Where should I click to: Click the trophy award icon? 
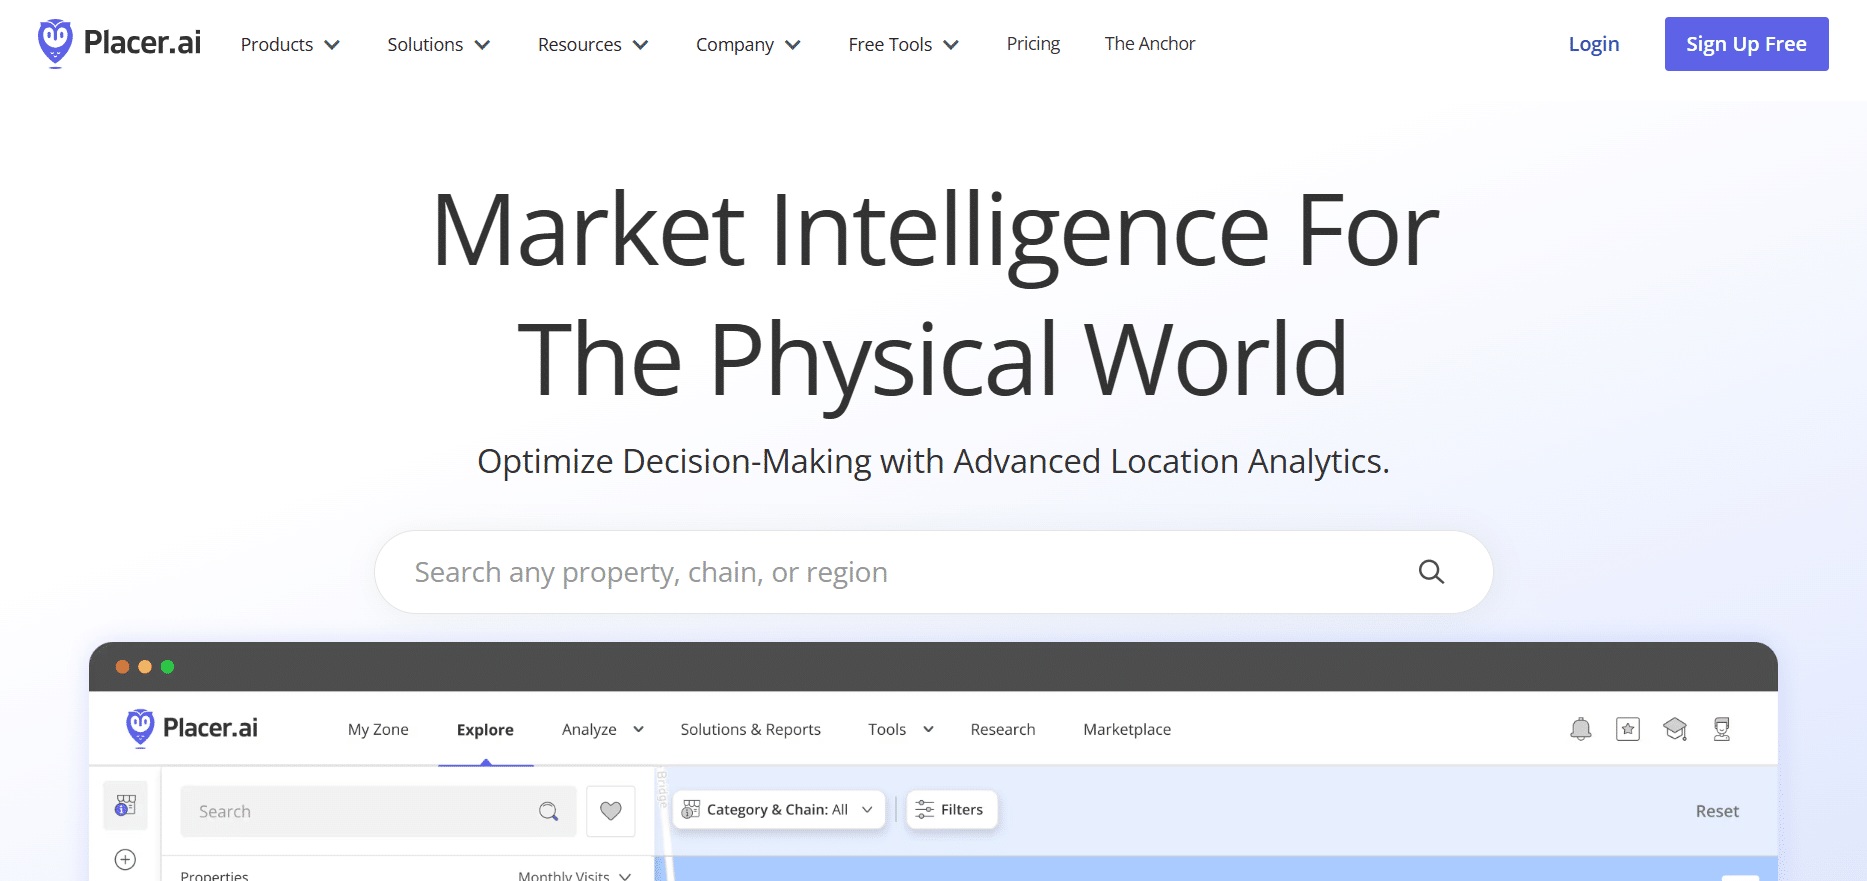point(1722,729)
